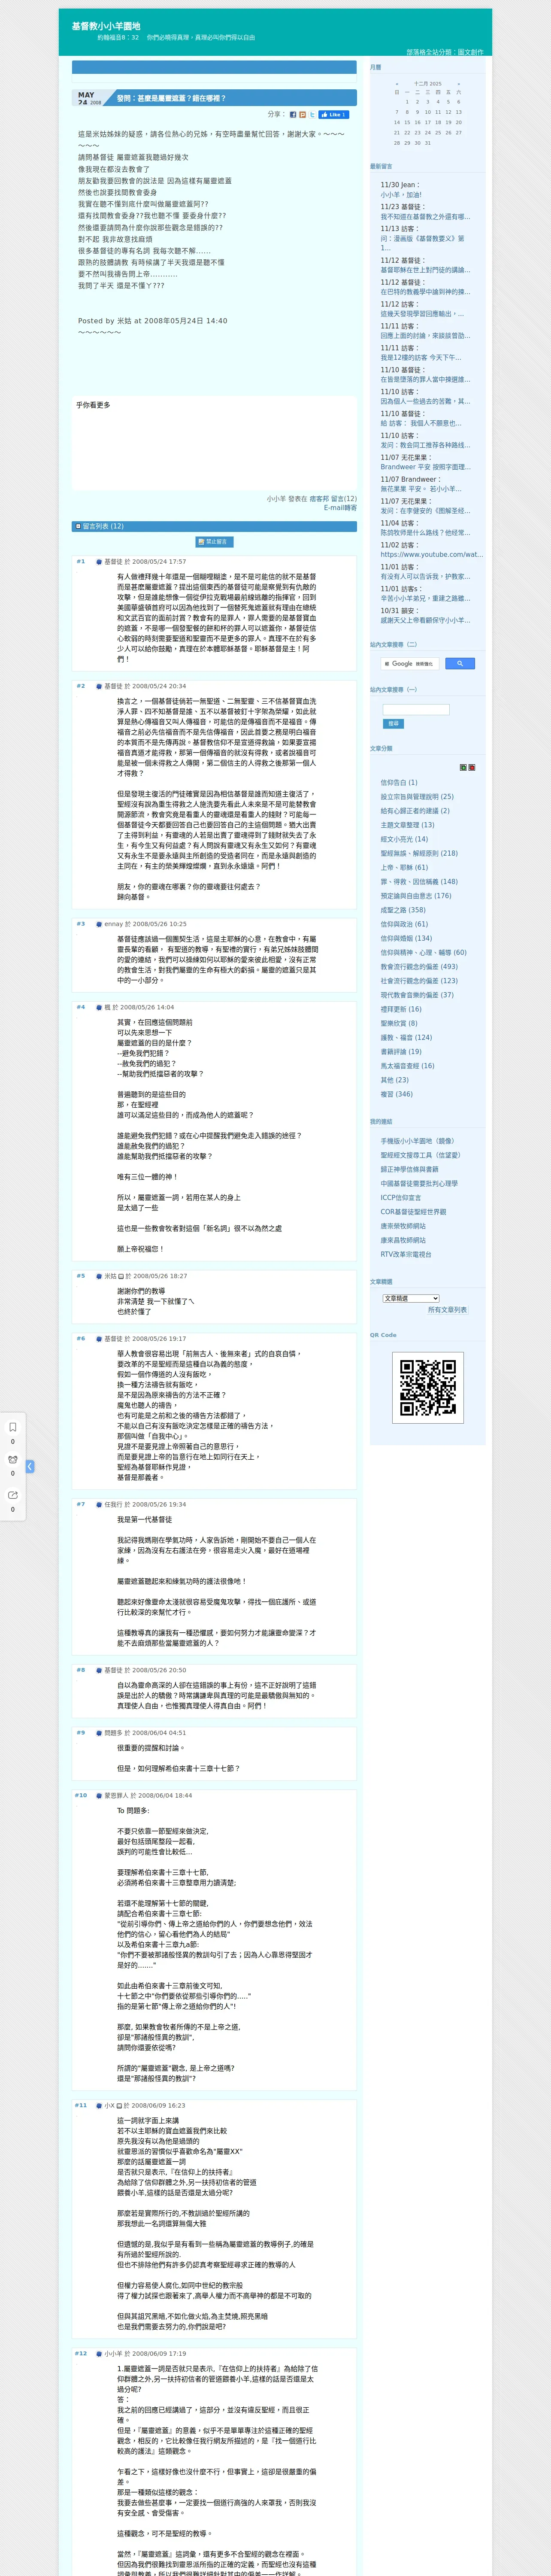
Task: Click the comment number #4 label
Action: 81,1007
